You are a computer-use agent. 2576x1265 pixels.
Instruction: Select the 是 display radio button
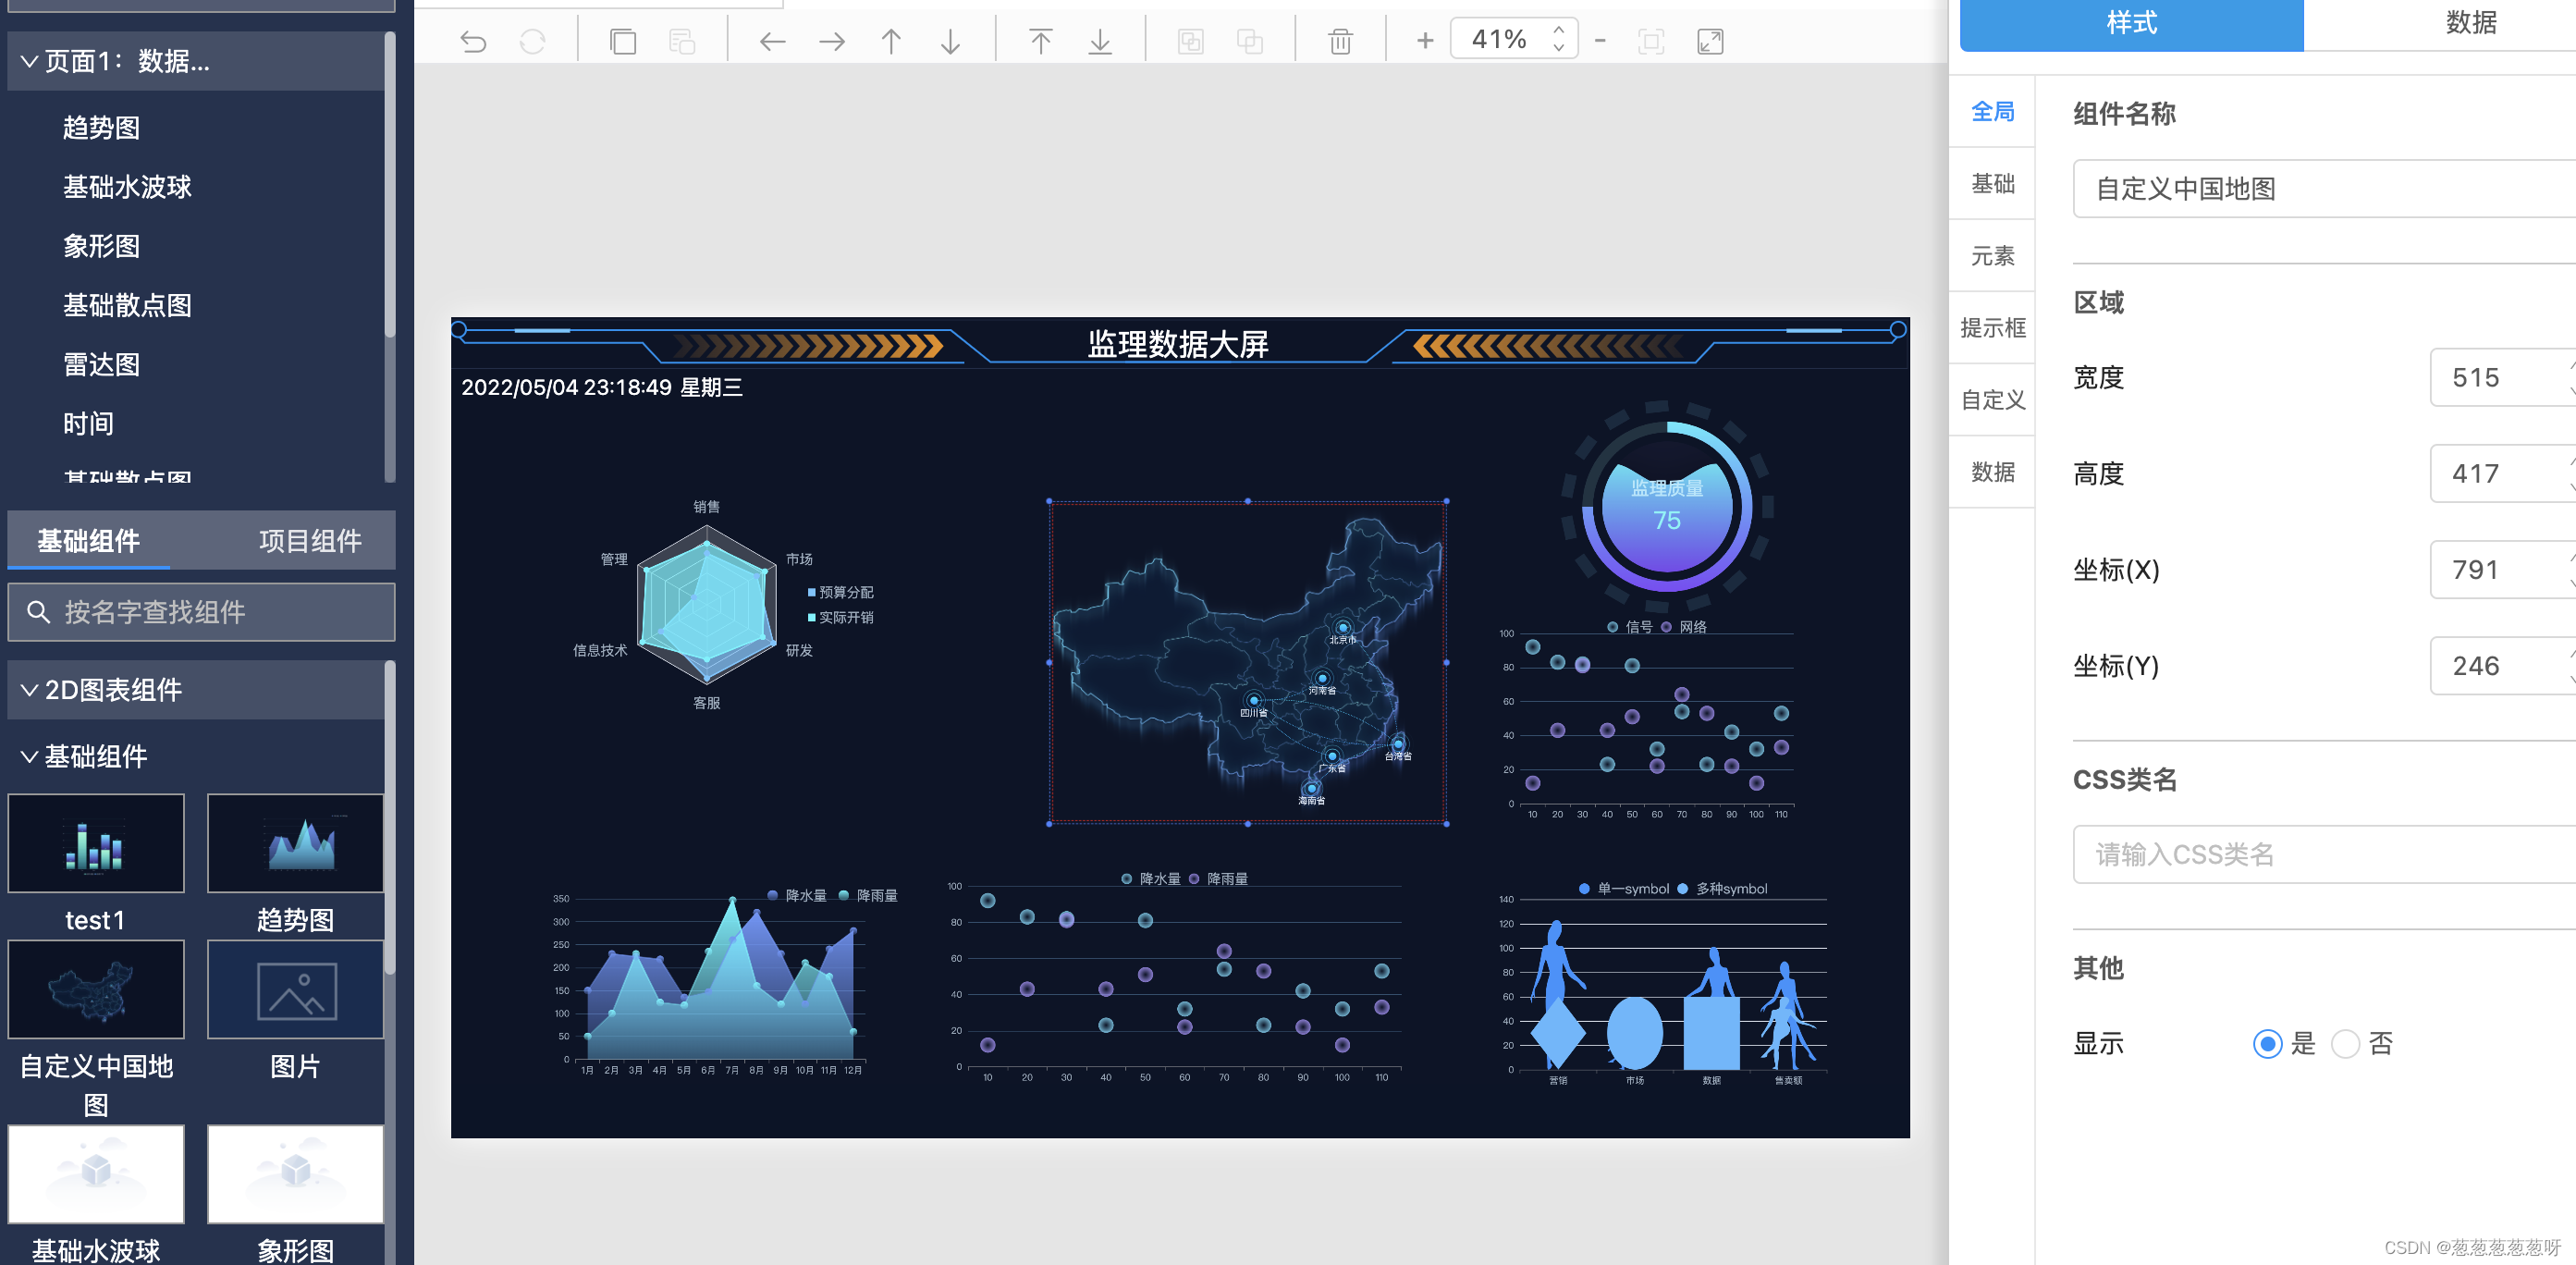(2267, 1044)
